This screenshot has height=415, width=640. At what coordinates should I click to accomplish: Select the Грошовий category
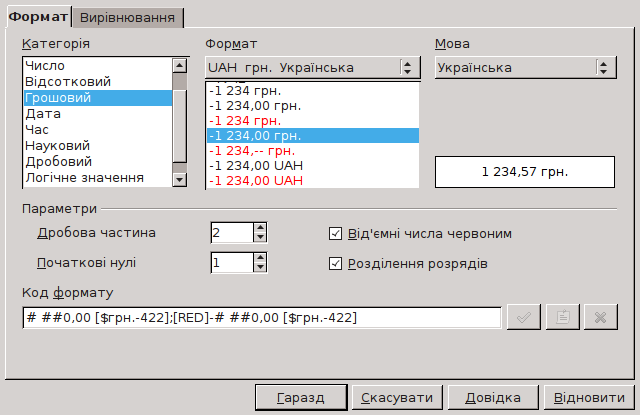98,98
